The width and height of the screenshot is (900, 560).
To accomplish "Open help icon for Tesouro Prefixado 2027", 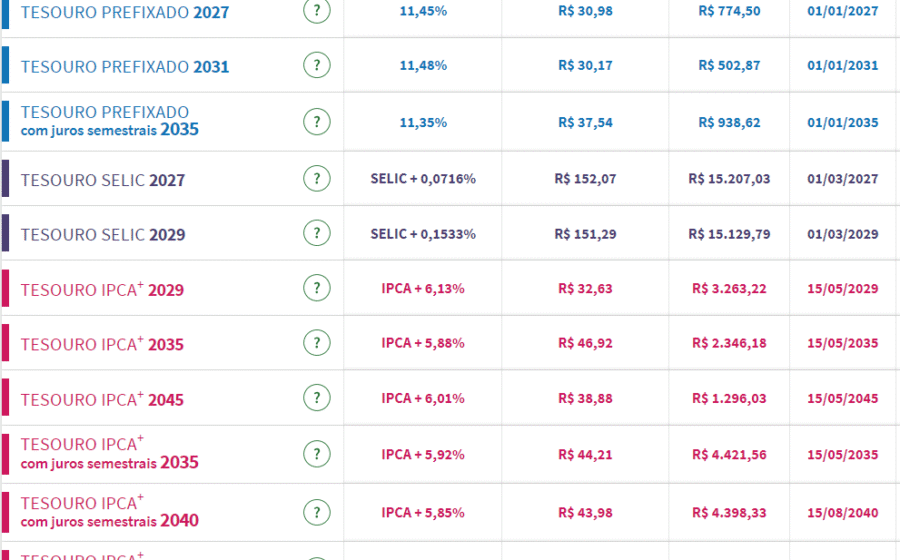I will click(x=317, y=10).
